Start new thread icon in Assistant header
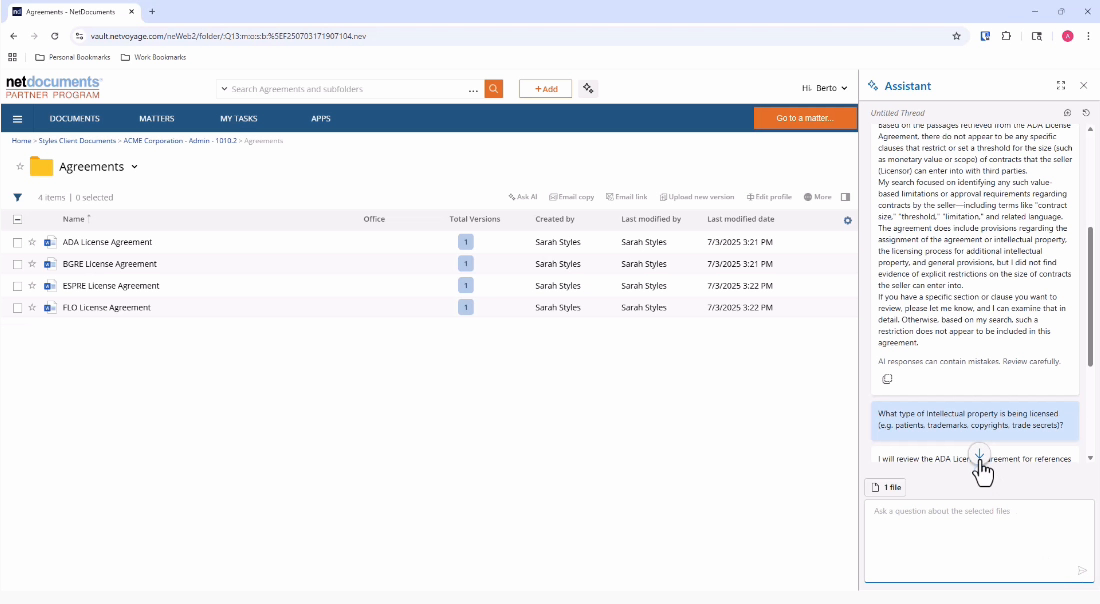This screenshot has height=604, width=1100. click(1067, 113)
